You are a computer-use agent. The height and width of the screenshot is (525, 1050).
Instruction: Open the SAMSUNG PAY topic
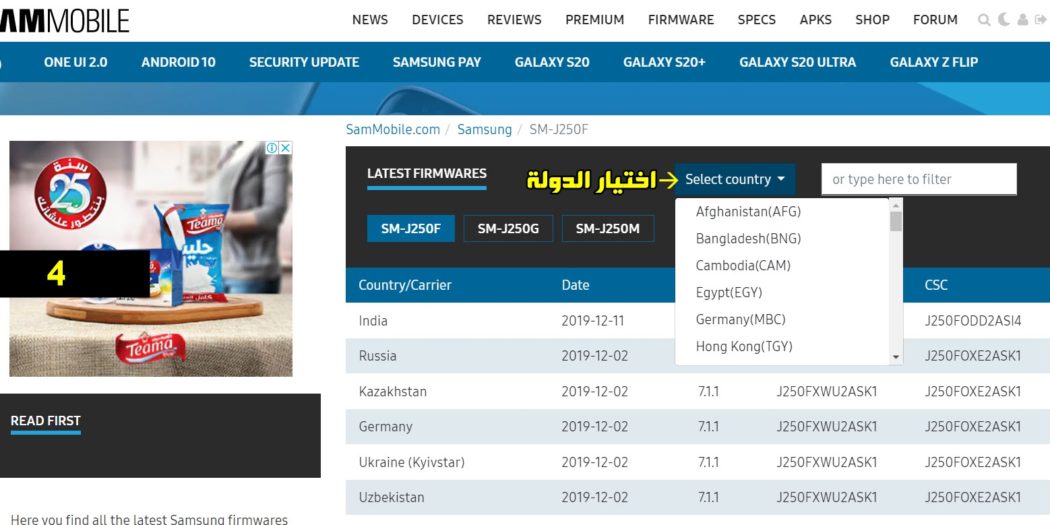437,62
